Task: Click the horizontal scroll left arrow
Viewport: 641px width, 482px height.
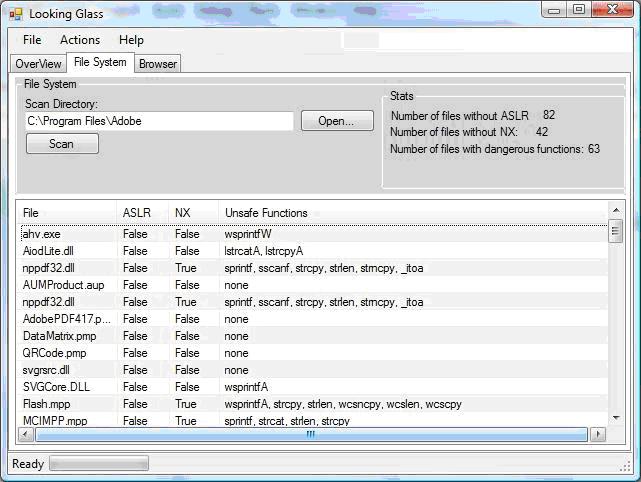Action: pyautogui.click(x=26, y=434)
